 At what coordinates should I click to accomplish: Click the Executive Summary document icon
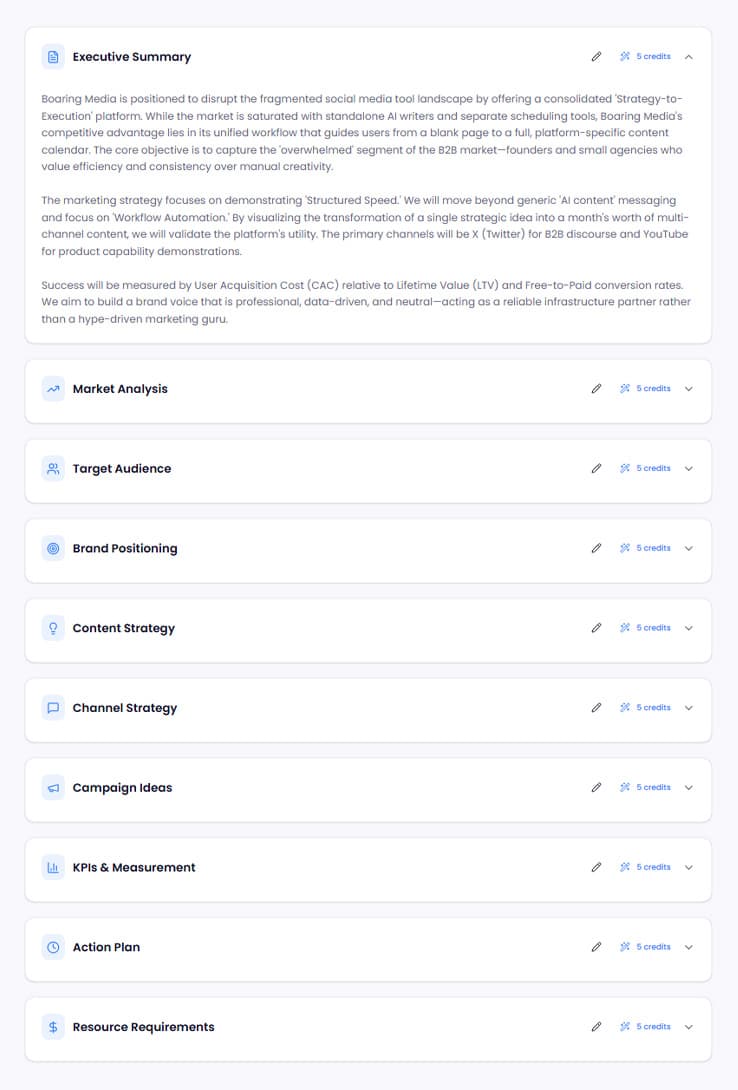click(x=52, y=57)
